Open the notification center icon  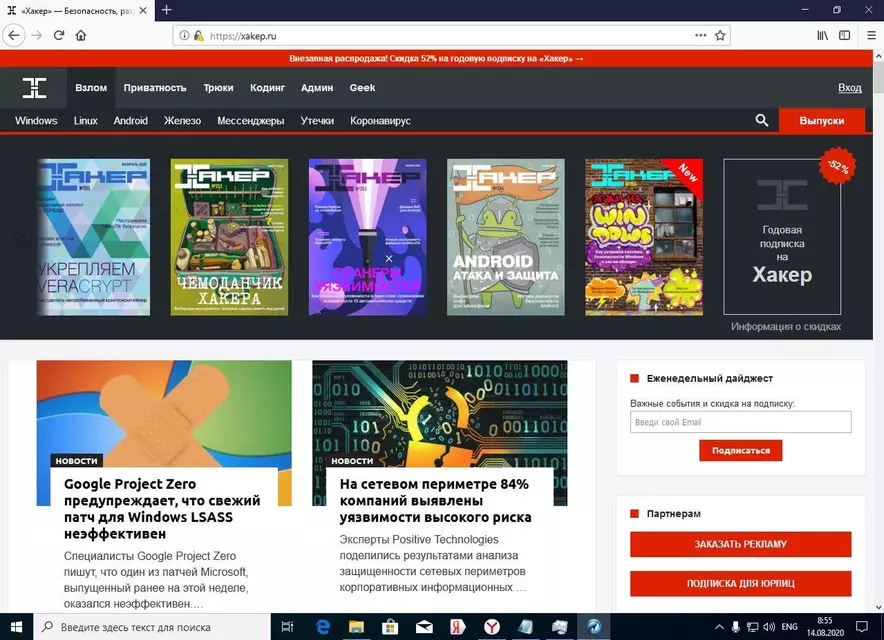point(862,627)
